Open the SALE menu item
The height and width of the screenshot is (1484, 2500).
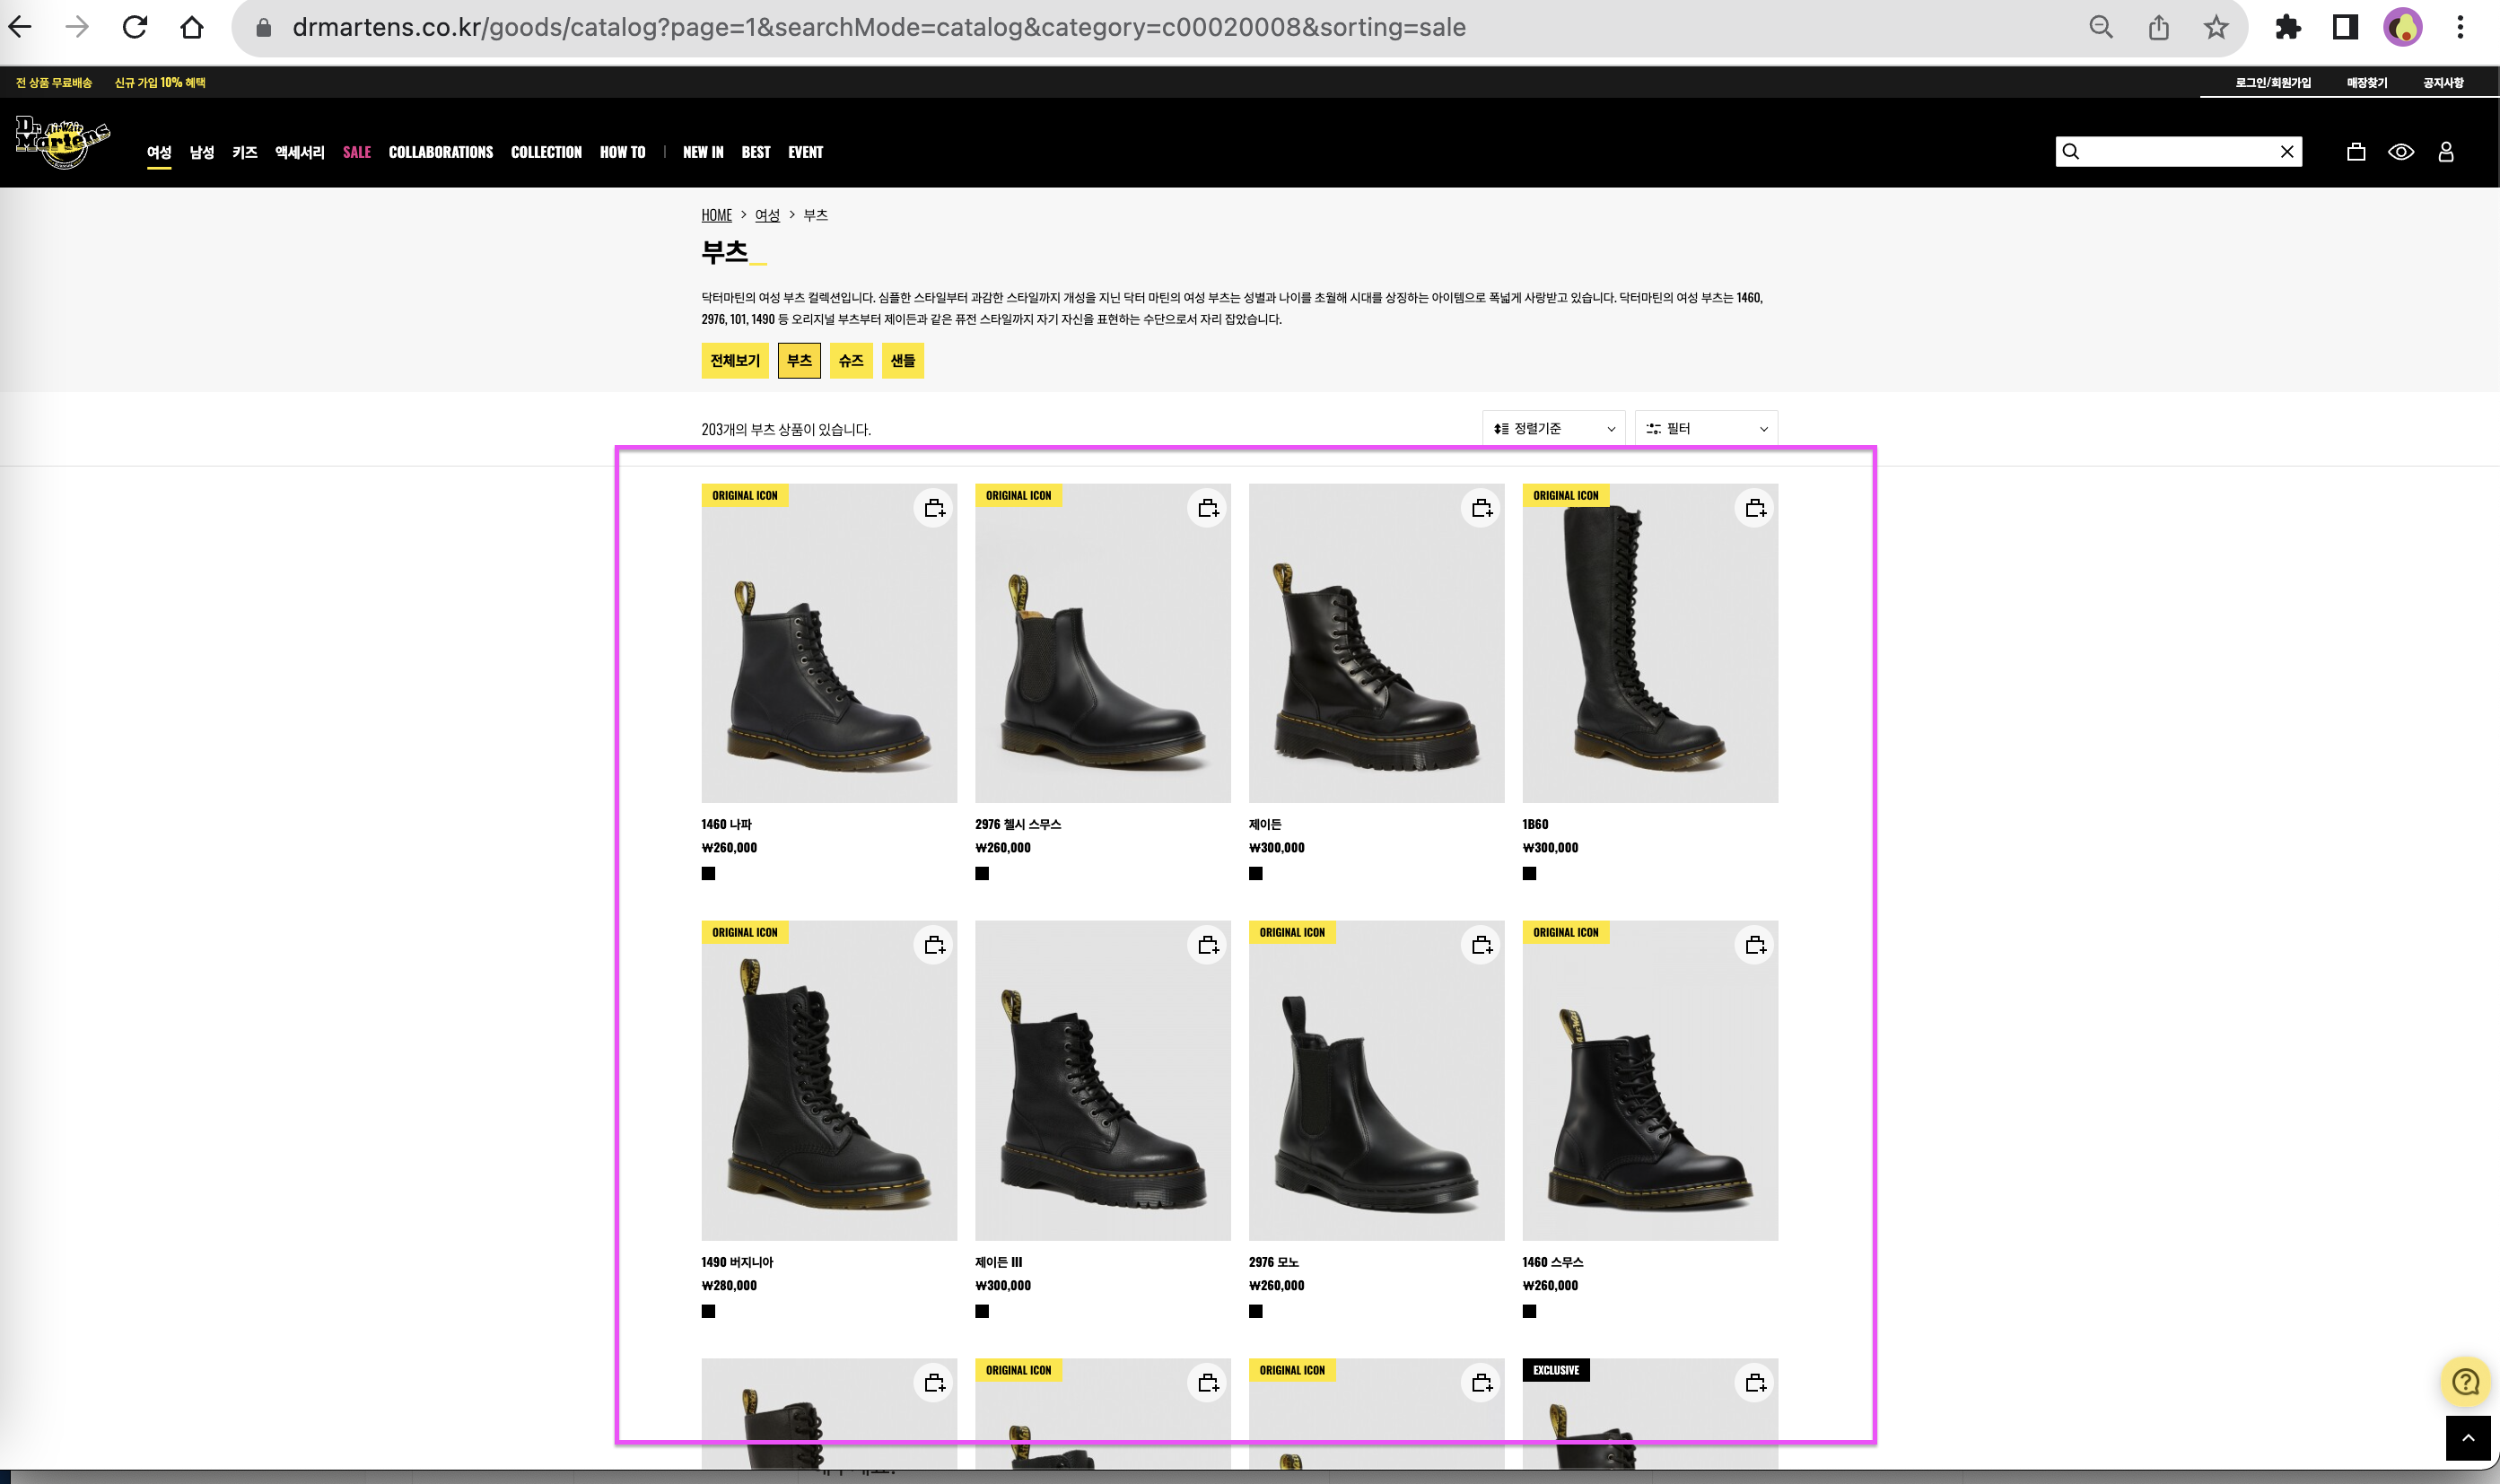point(357,152)
